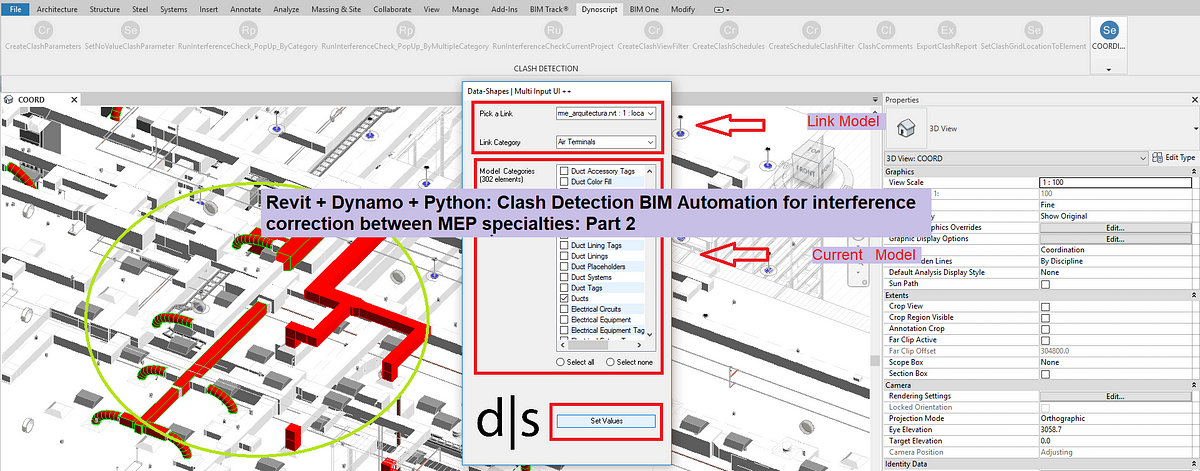Screen dimensions: 1200x471
Task: Toggle the Annotation Crop checkbox
Action: (1046, 328)
